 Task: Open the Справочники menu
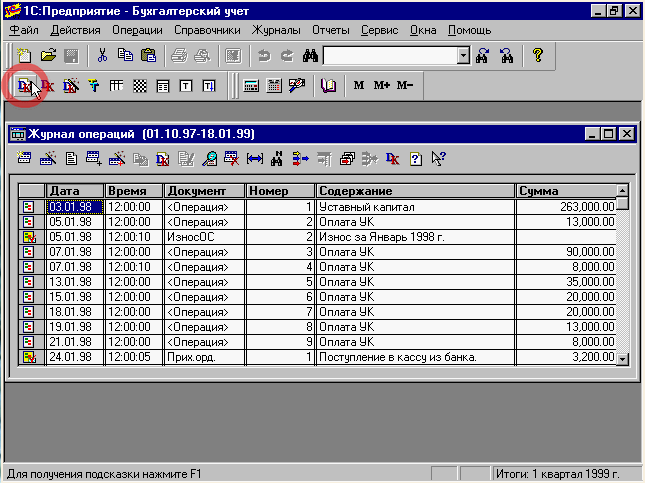[207, 30]
